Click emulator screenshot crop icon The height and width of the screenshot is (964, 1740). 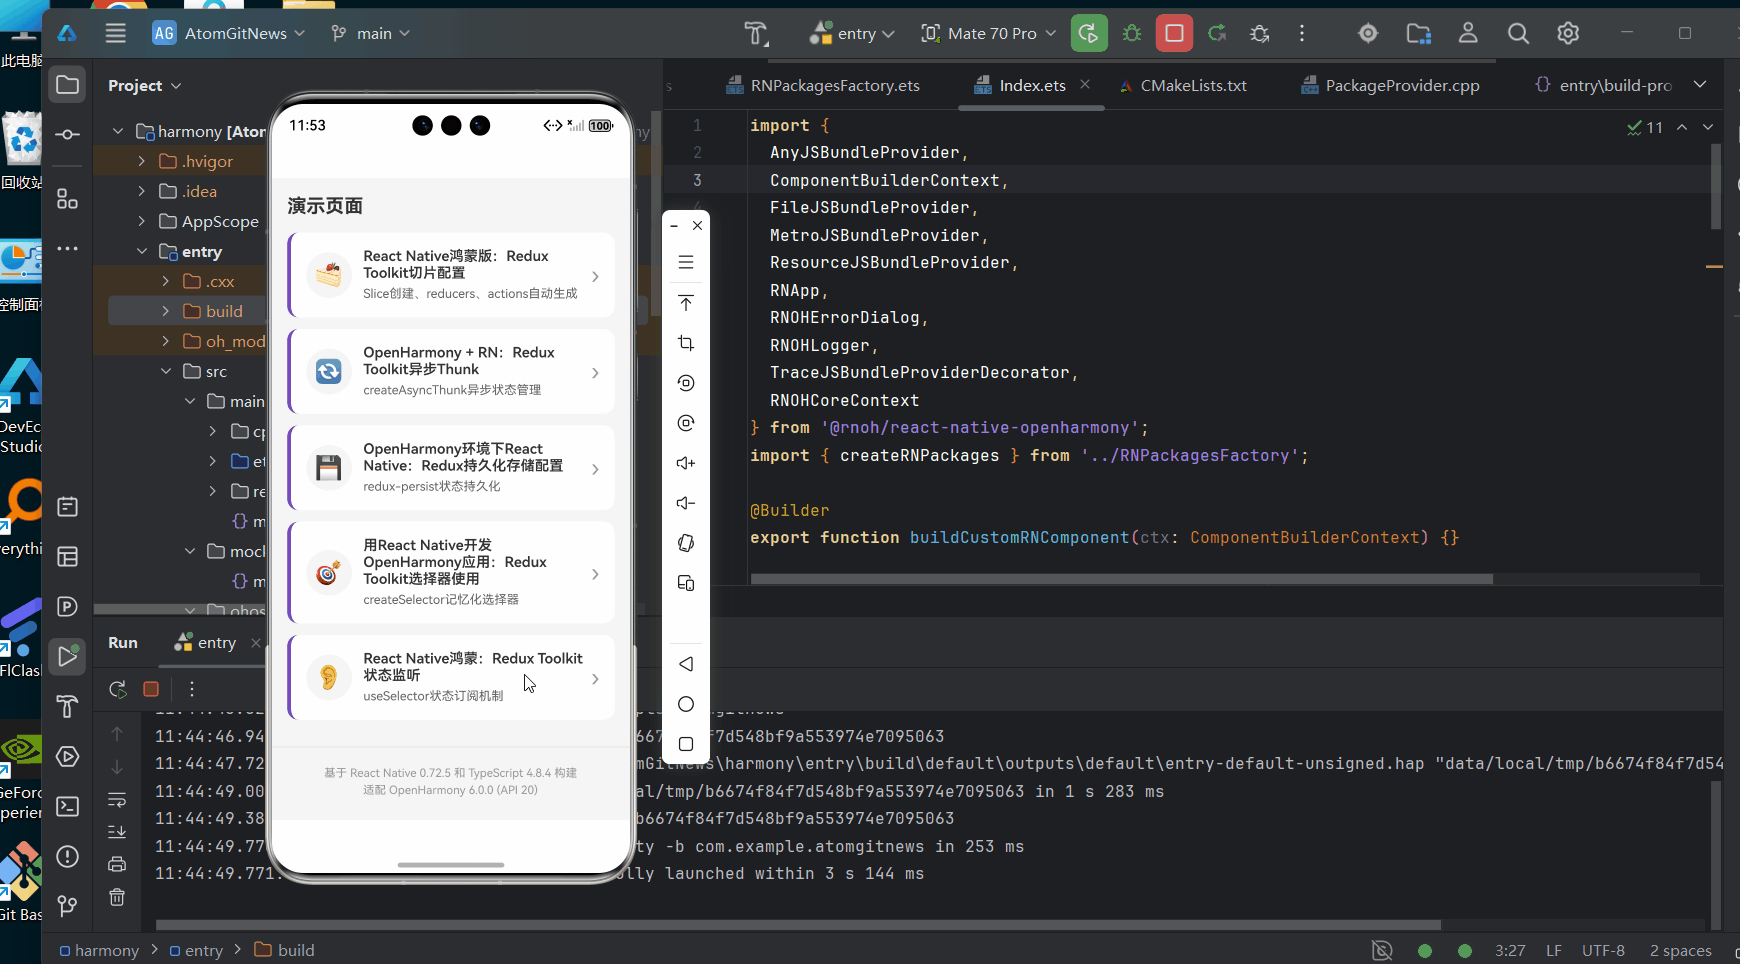[x=686, y=343]
